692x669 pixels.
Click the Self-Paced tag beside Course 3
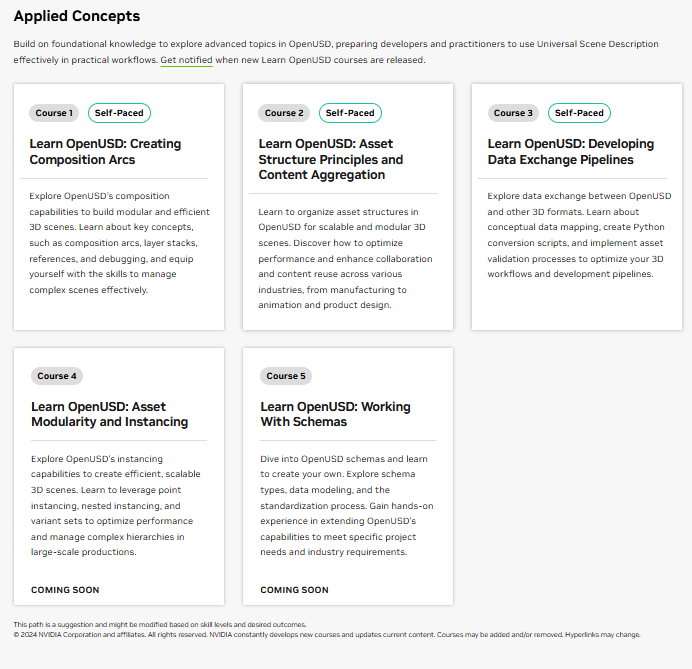579,113
